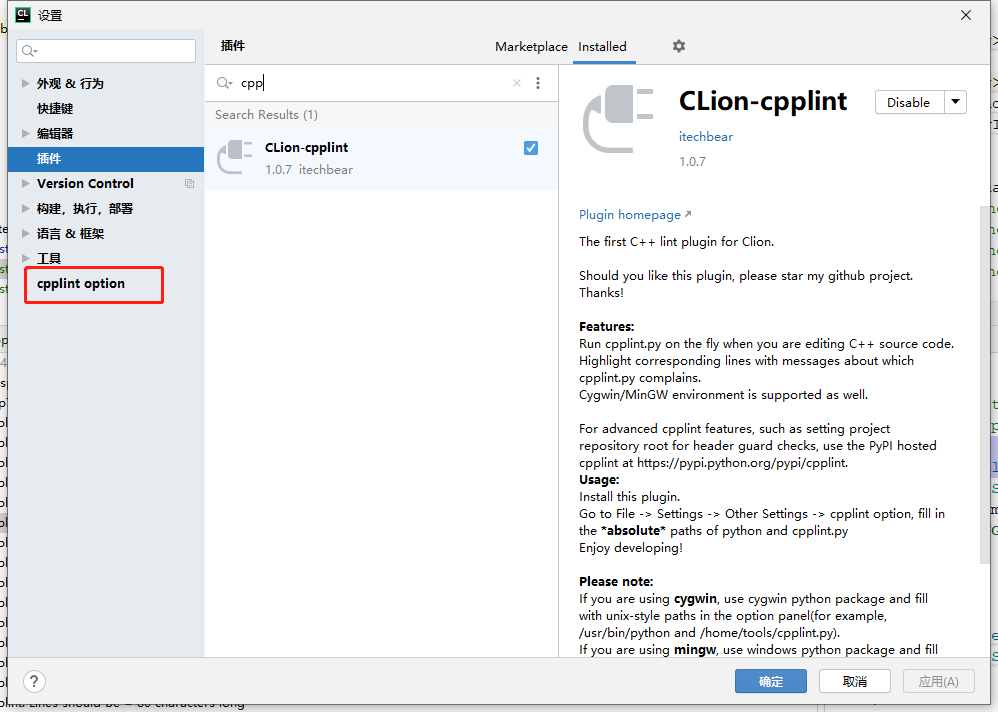Select the CLion-cpplint search result row
This screenshot has width=998, height=712.
point(381,158)
